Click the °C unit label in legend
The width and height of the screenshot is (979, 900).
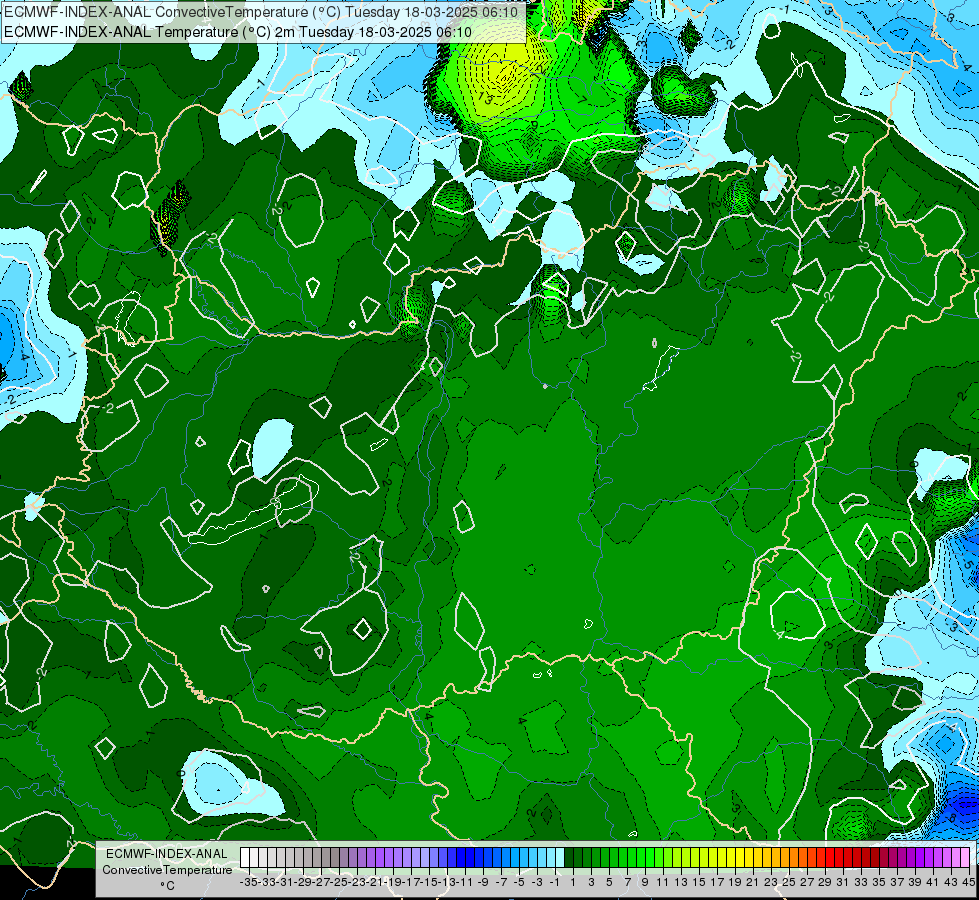(167, 885)
